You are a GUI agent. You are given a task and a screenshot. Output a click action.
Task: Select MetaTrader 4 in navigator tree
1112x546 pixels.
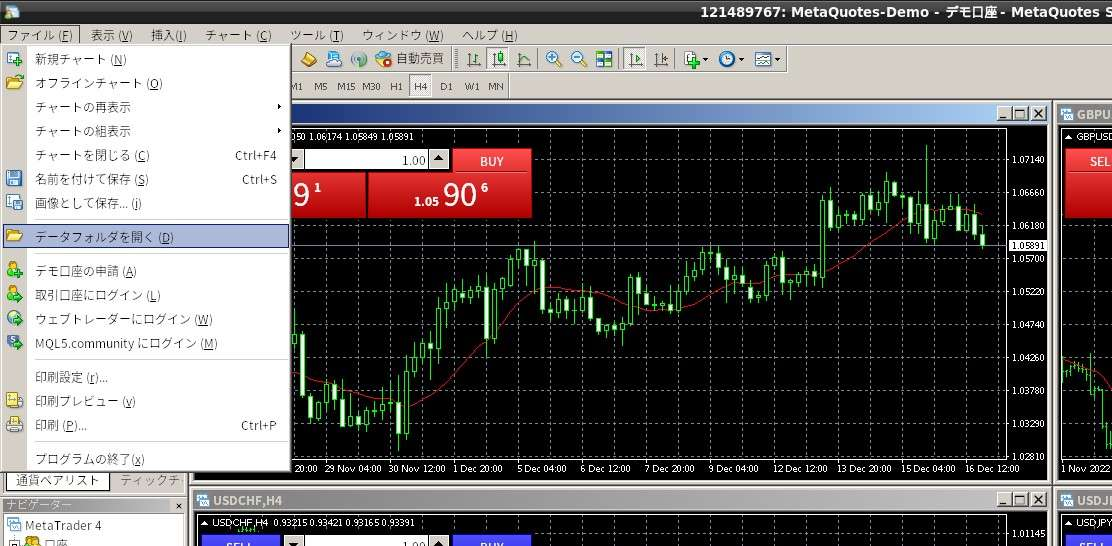point(55,525)
